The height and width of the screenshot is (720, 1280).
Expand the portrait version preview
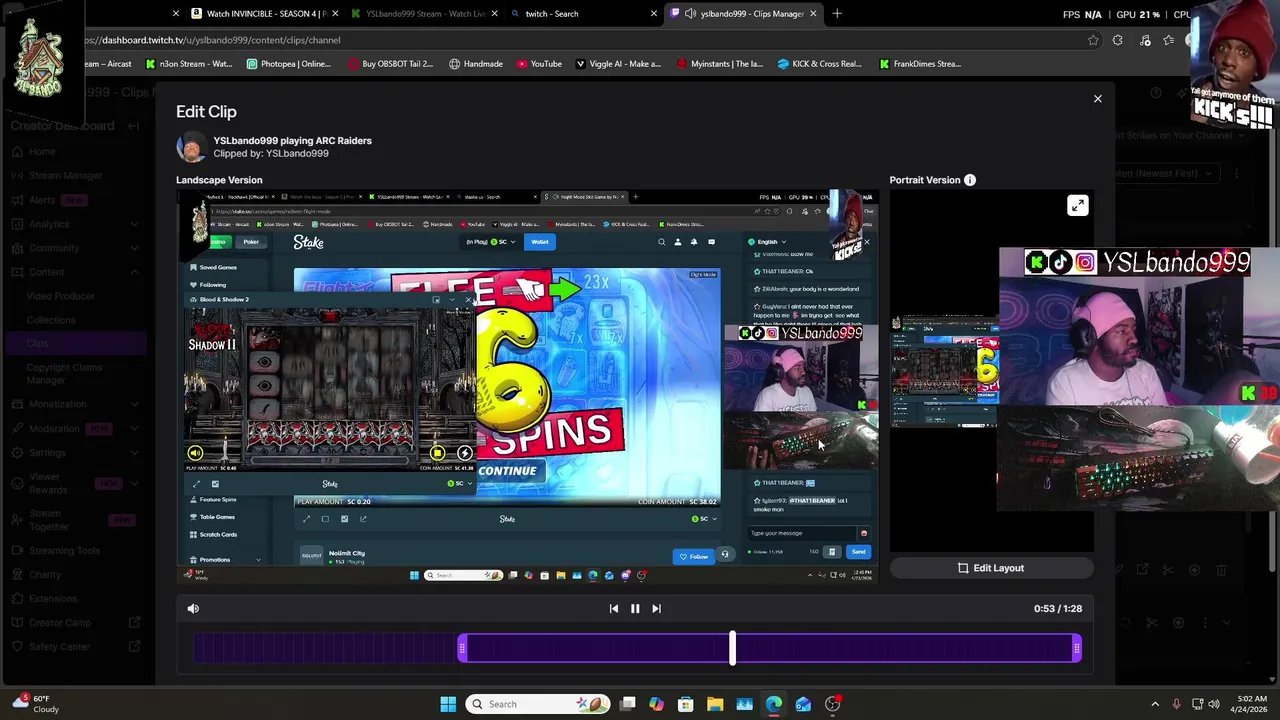[1077, 205]
